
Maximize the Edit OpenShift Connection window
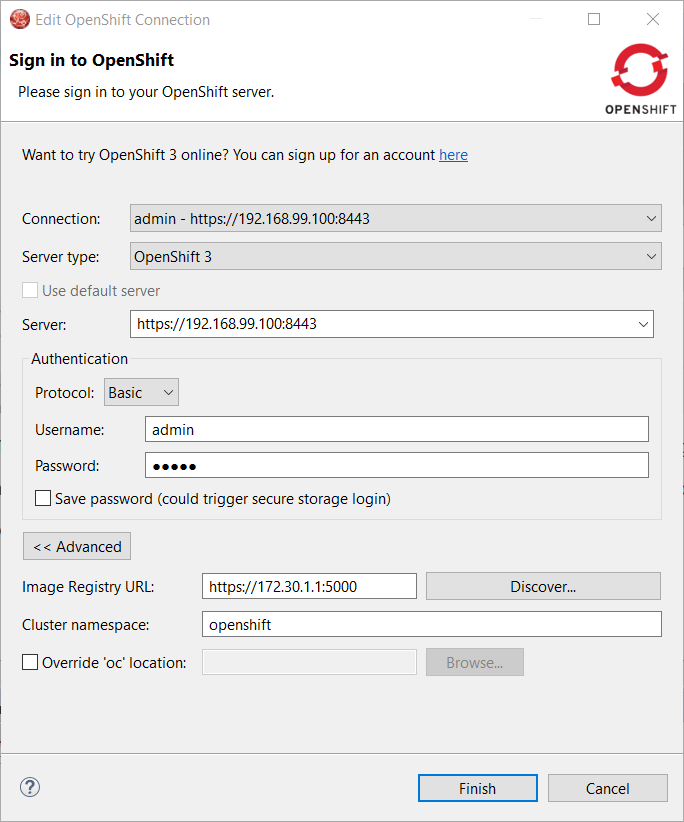[x=594, y=19]
